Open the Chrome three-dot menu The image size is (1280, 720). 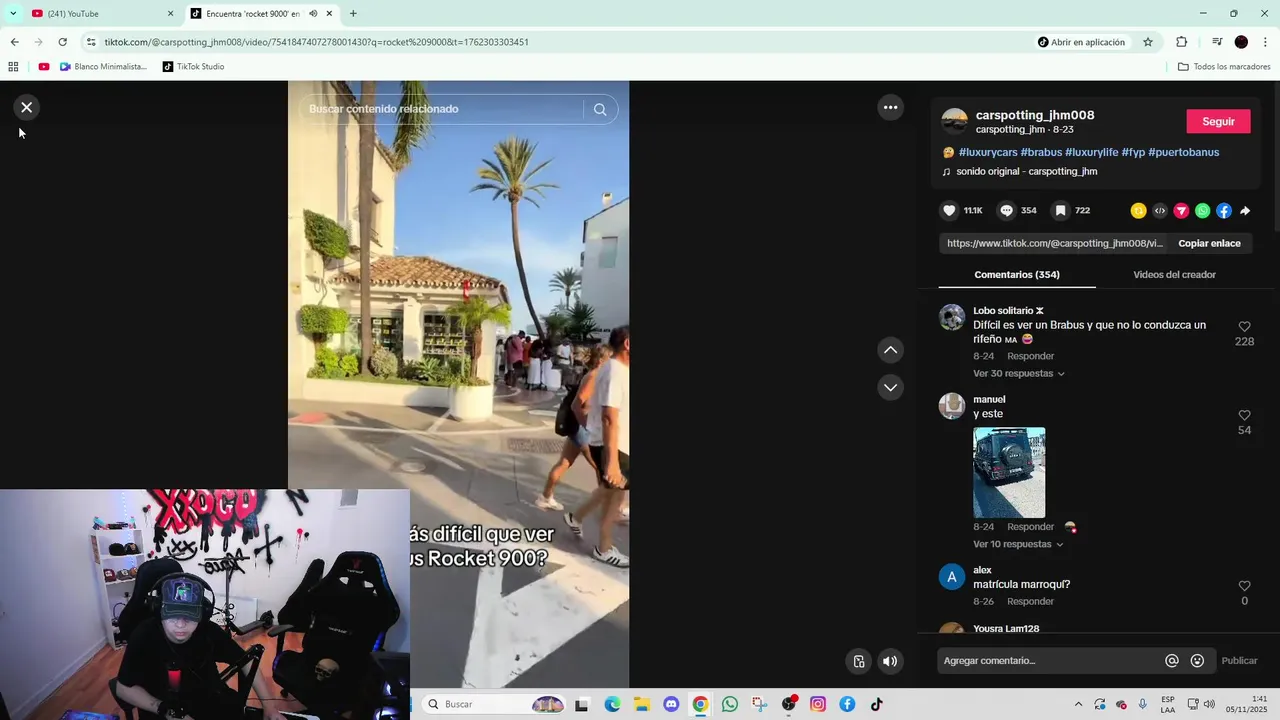tap(1266, 42)
